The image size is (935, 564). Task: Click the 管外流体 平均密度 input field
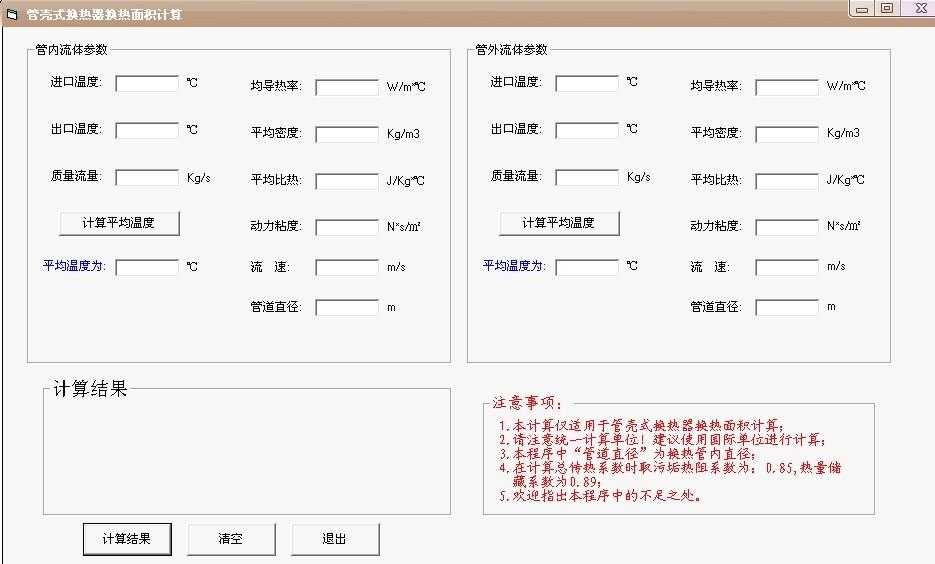[787, 134]
